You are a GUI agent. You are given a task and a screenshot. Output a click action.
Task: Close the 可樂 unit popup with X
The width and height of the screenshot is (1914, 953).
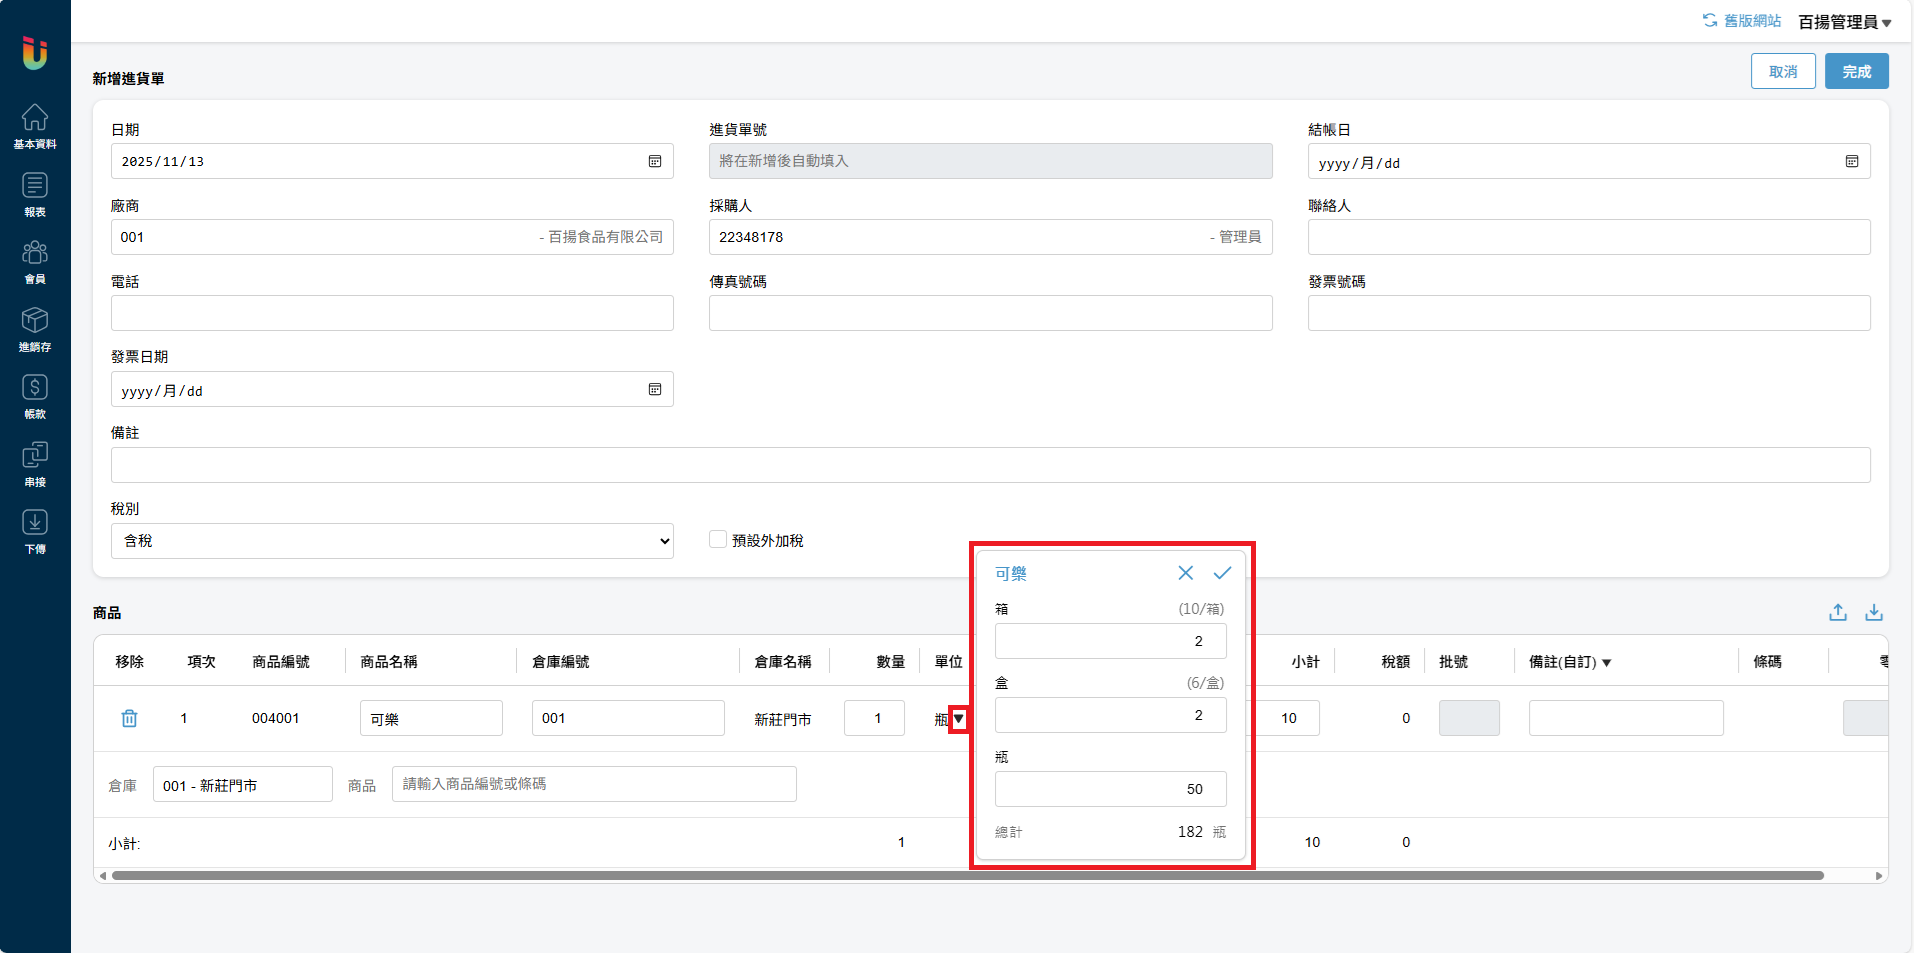1185,573
